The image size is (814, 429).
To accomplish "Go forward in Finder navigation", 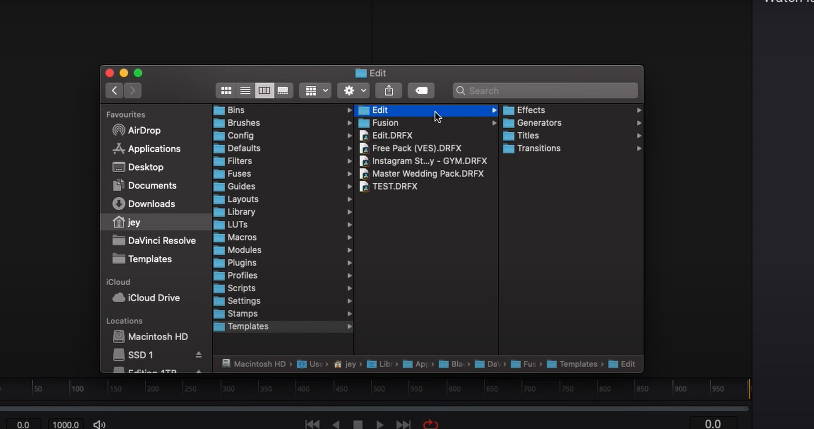I will [132, 90].
